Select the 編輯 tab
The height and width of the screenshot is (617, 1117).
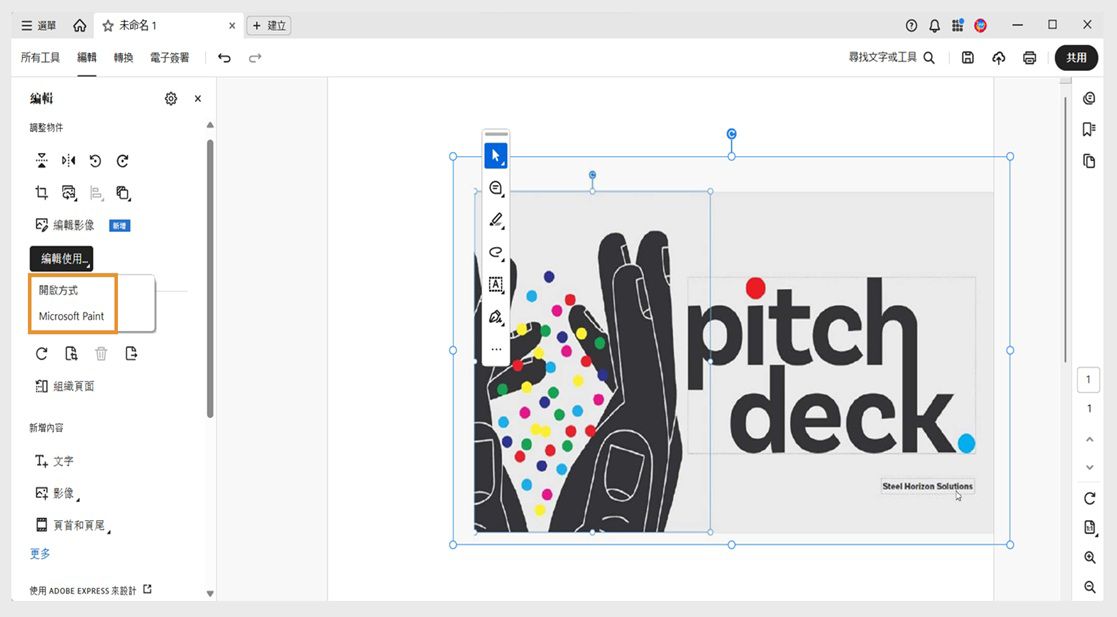pos(87,58)
